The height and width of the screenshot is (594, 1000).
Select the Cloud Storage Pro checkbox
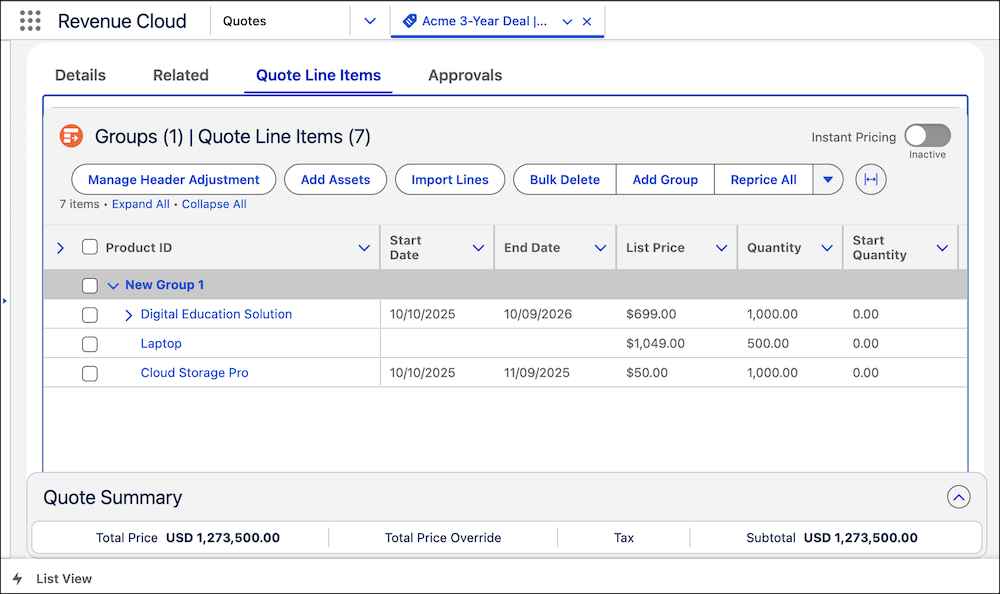[90, 373]
